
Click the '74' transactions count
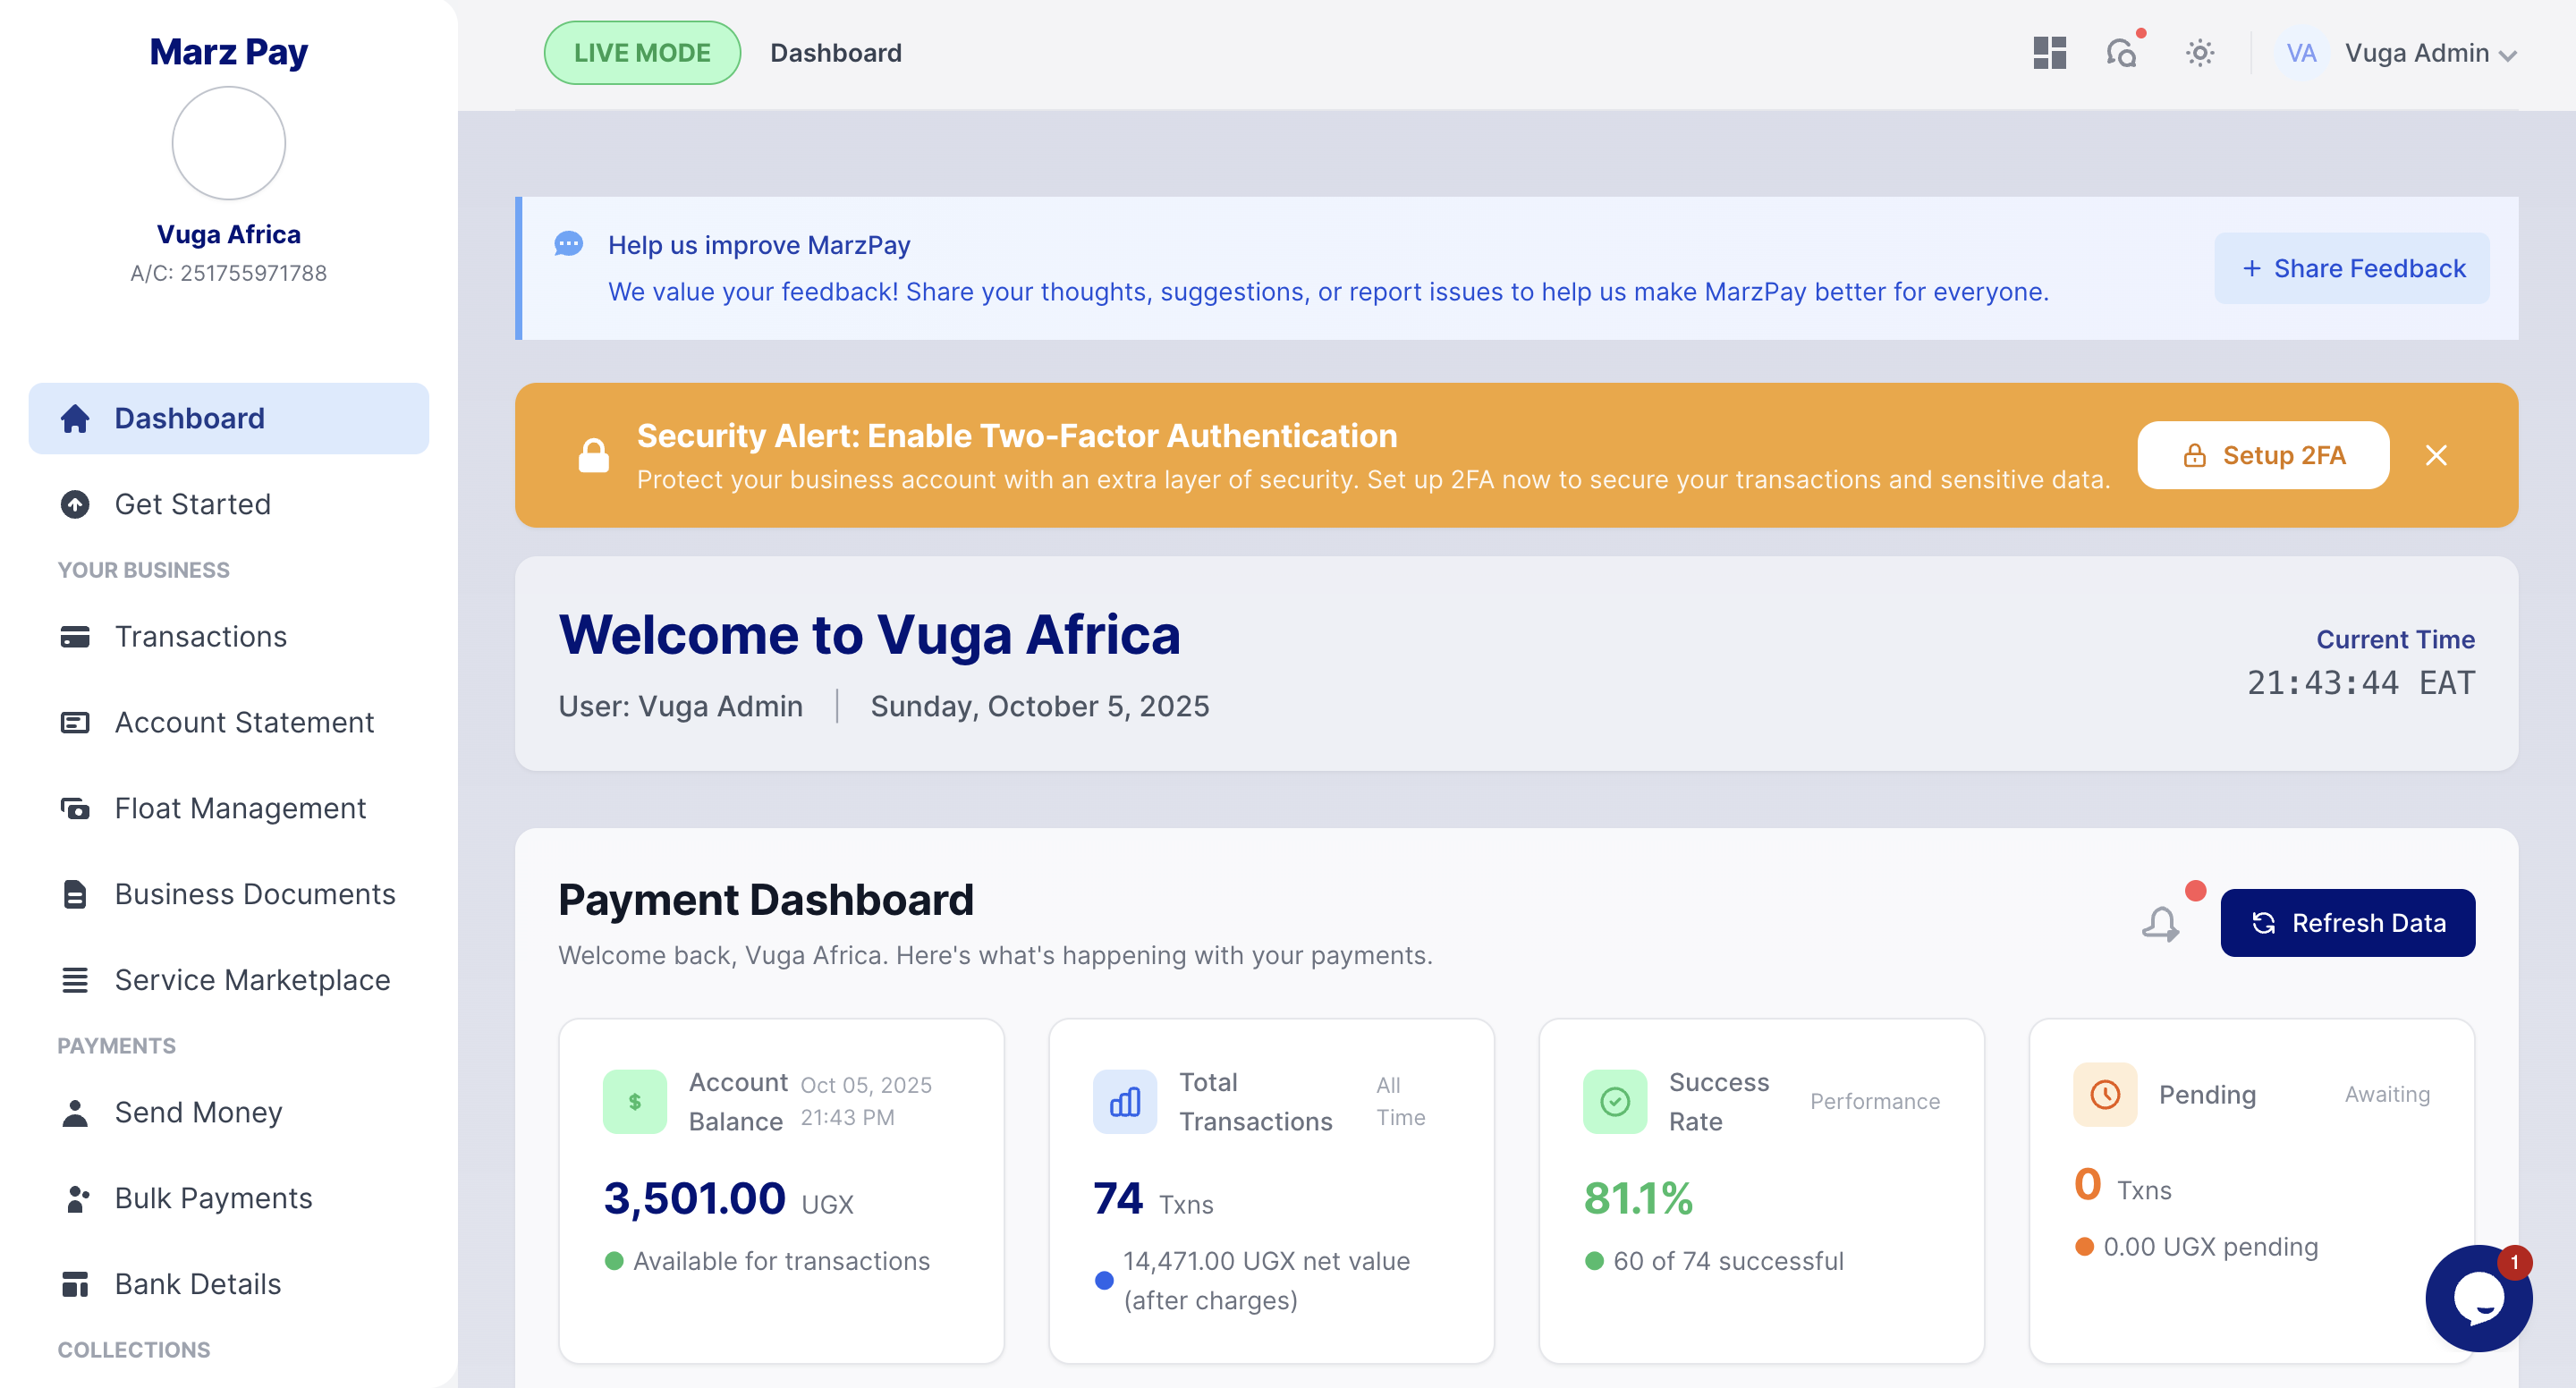pos(1117,1198)
